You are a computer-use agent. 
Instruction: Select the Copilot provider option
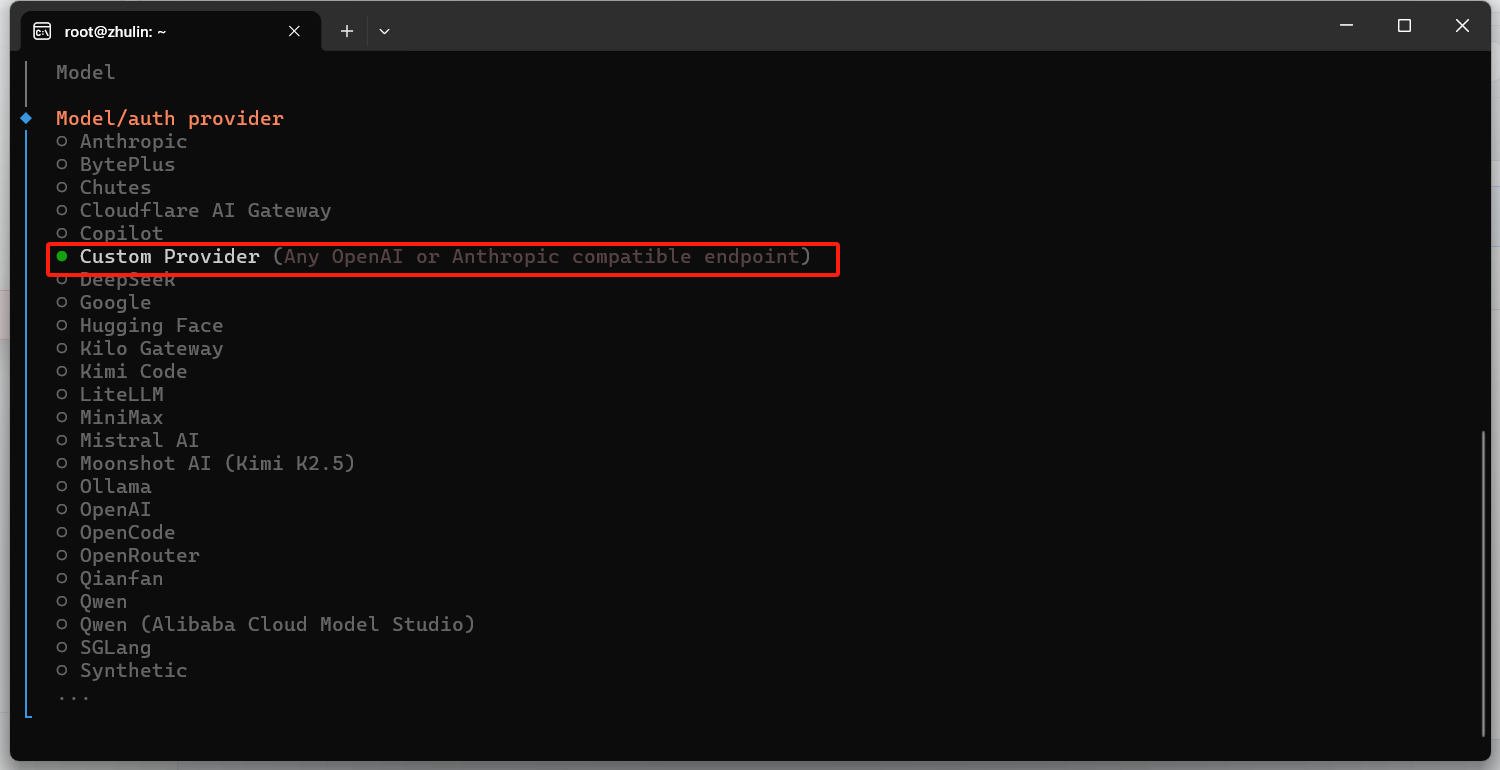pos(110,234)
